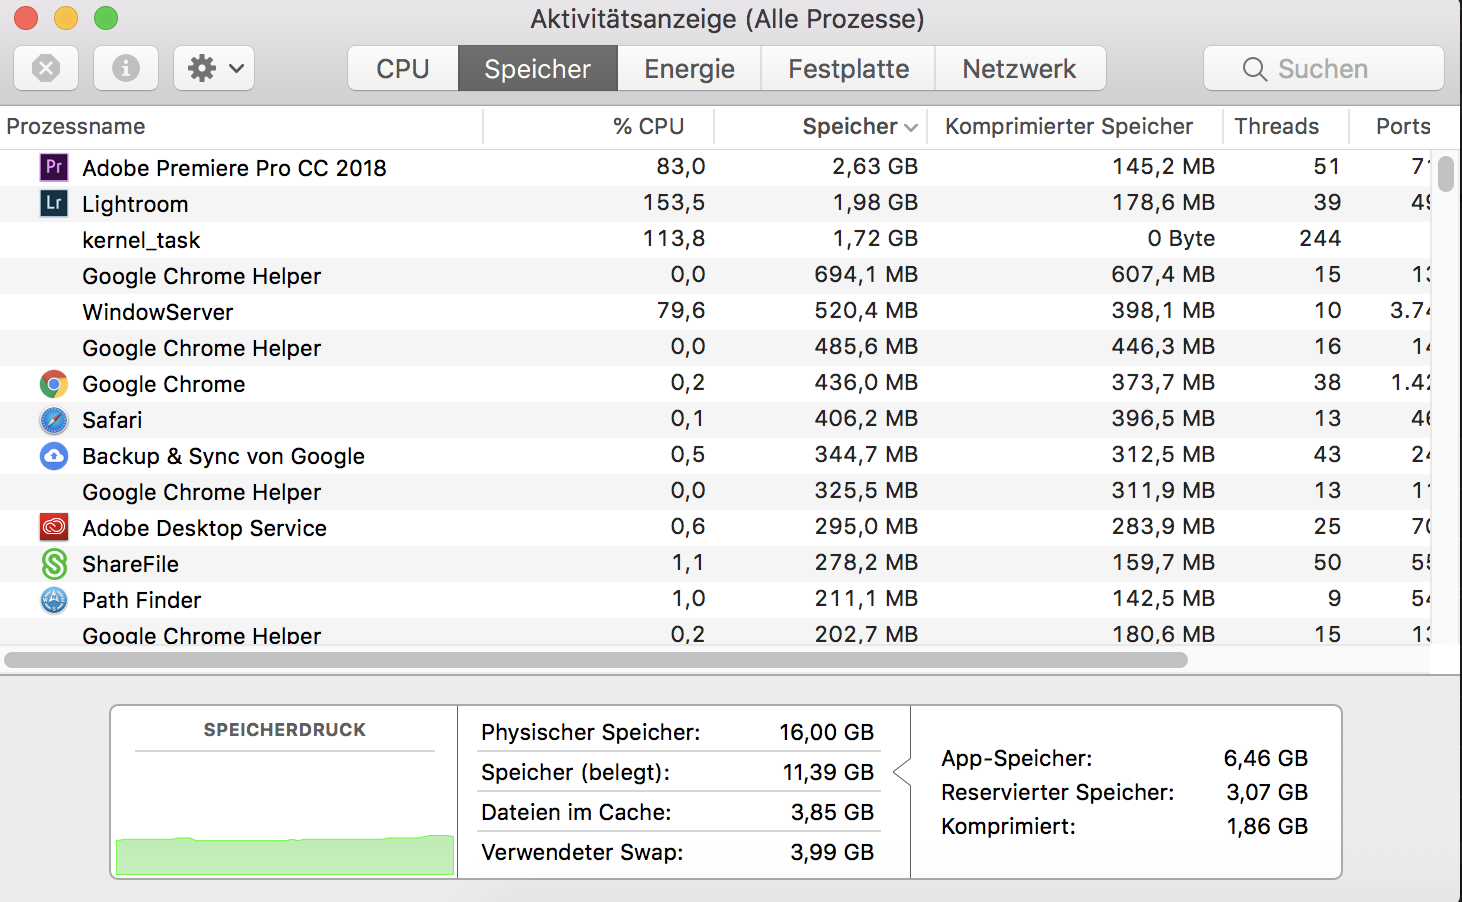This screenshot has height=902, width=1462.
Task: Open the process info button
Action: coord(126,68)
